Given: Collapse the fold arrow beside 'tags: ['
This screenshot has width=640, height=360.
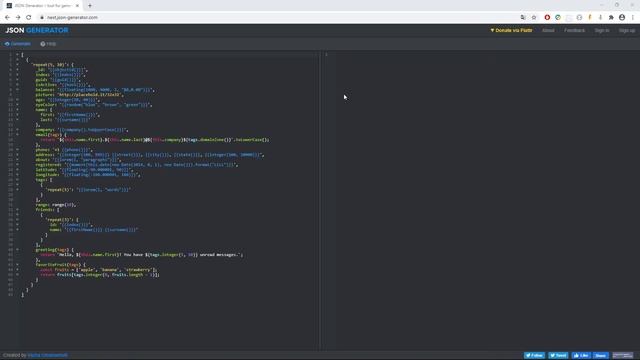Looking at the screenshot, I should [17, 180].
